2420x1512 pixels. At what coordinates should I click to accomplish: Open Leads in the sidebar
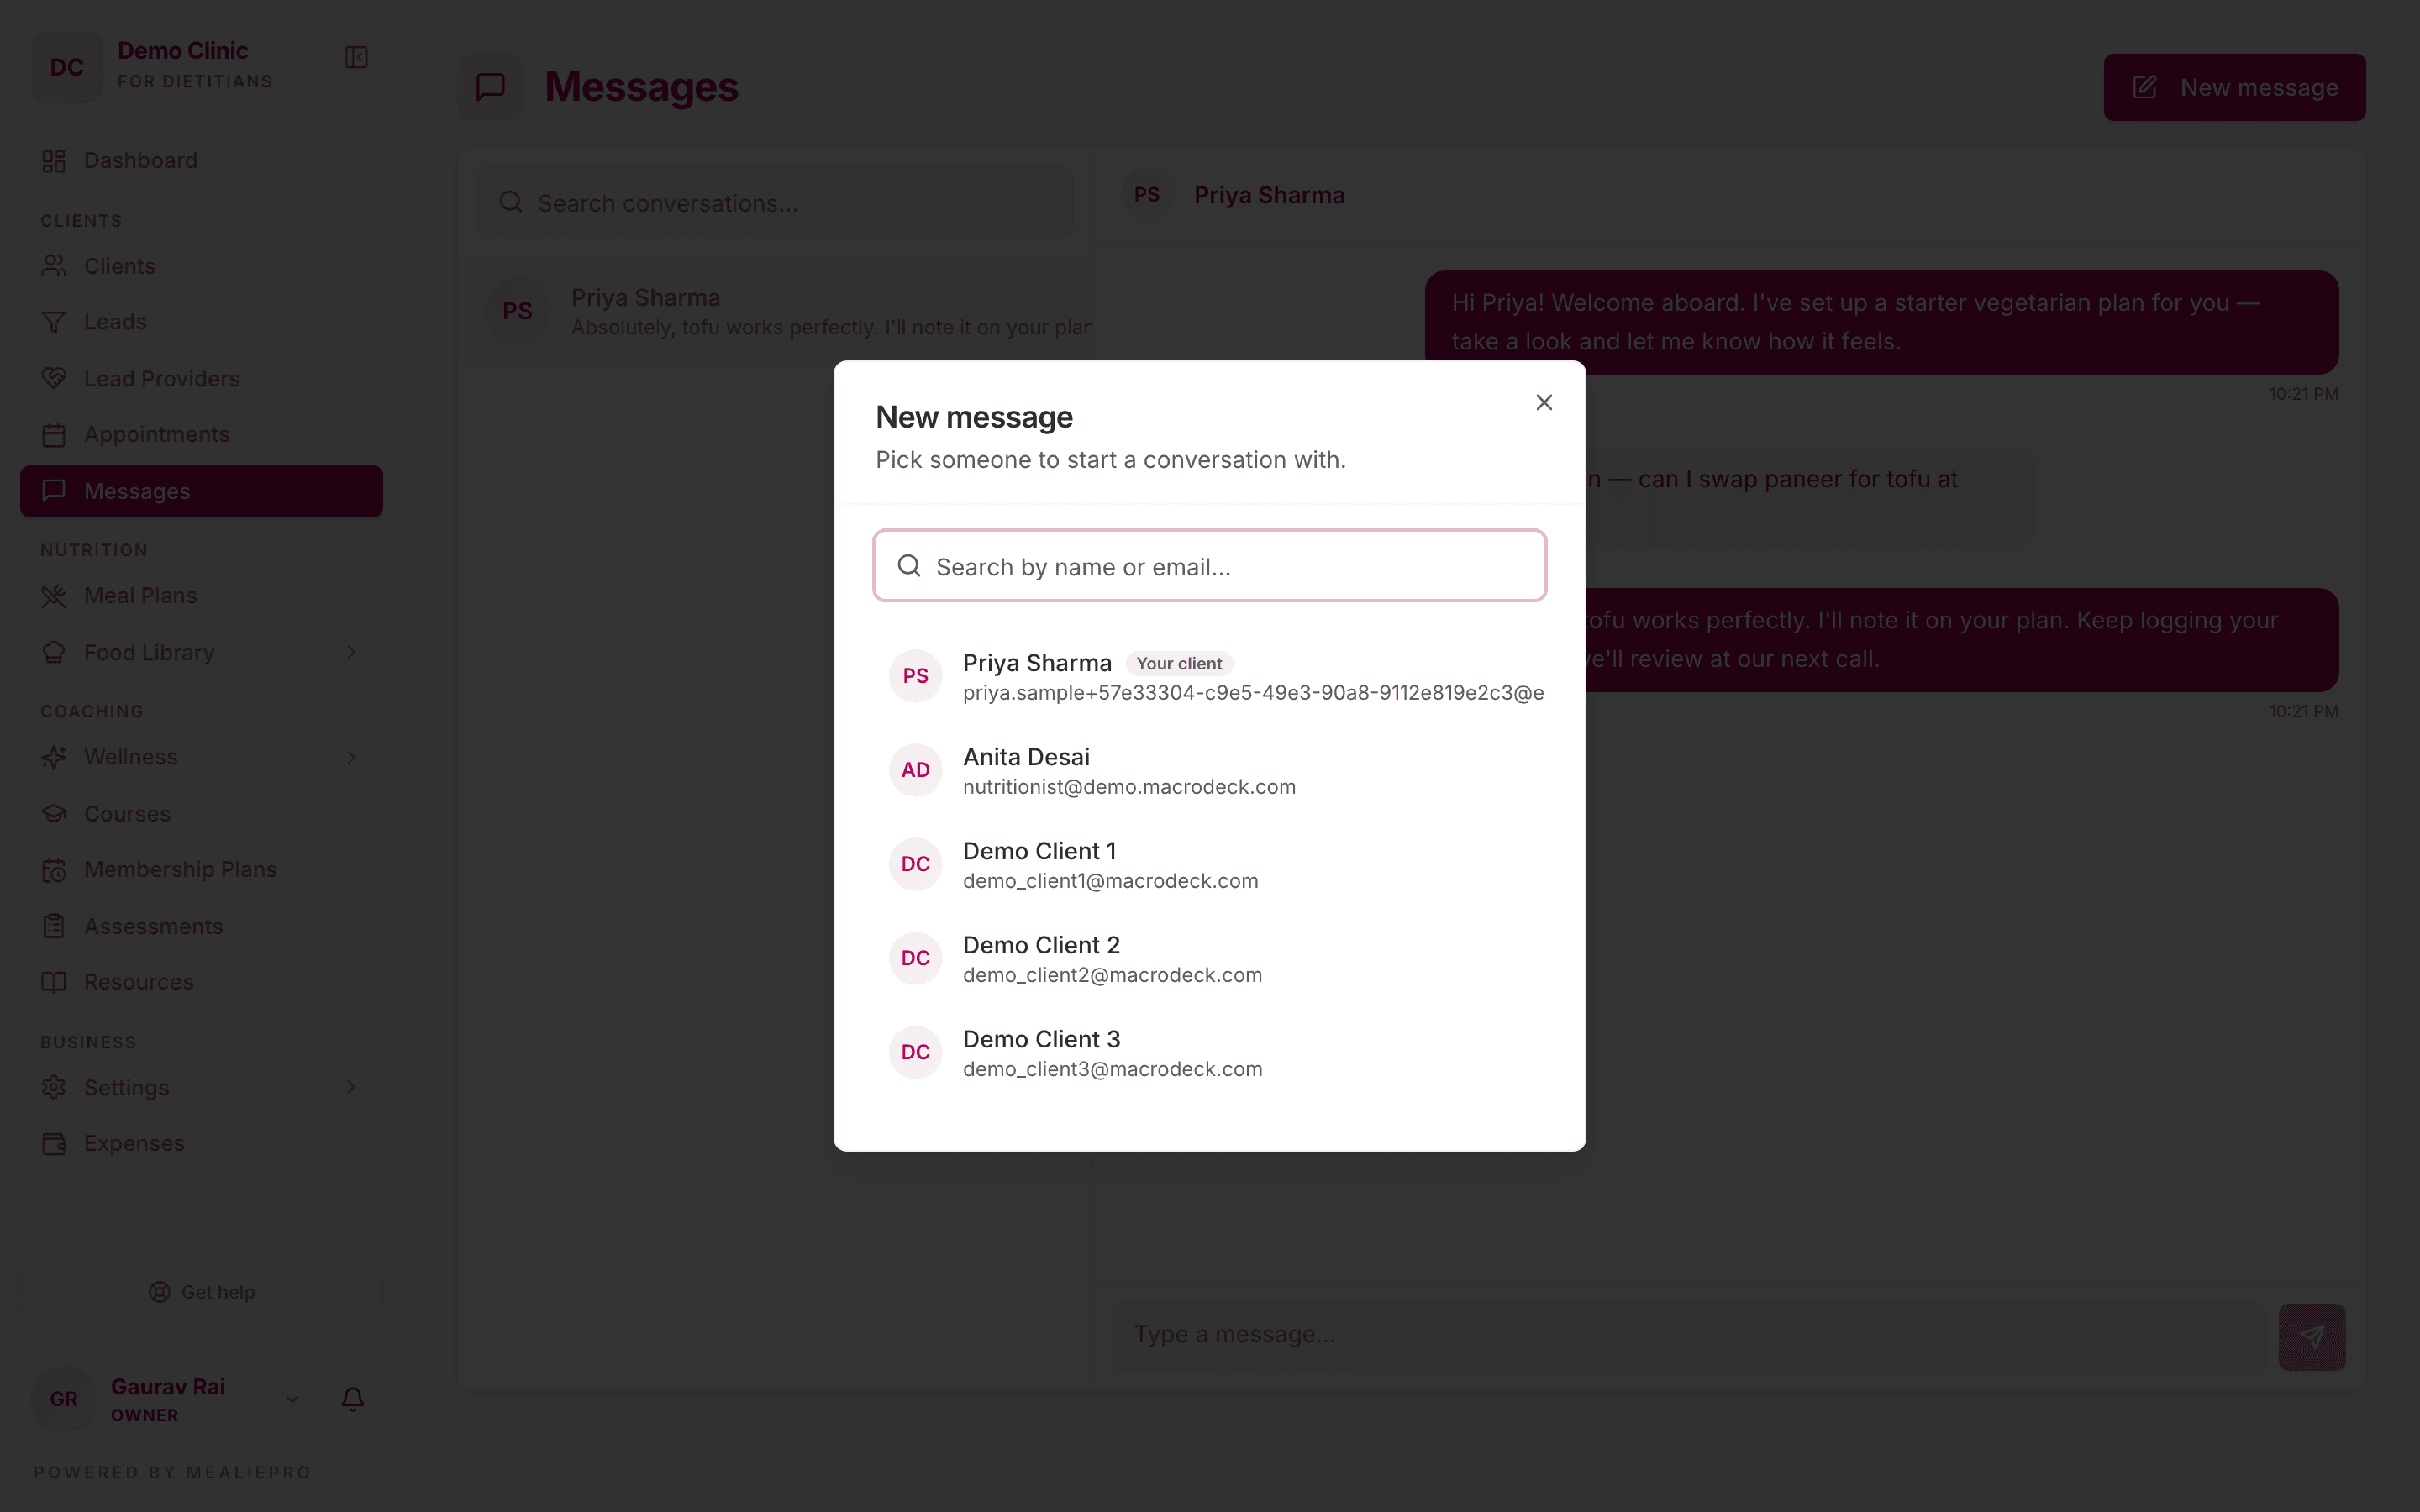click(x=201, y=322)
